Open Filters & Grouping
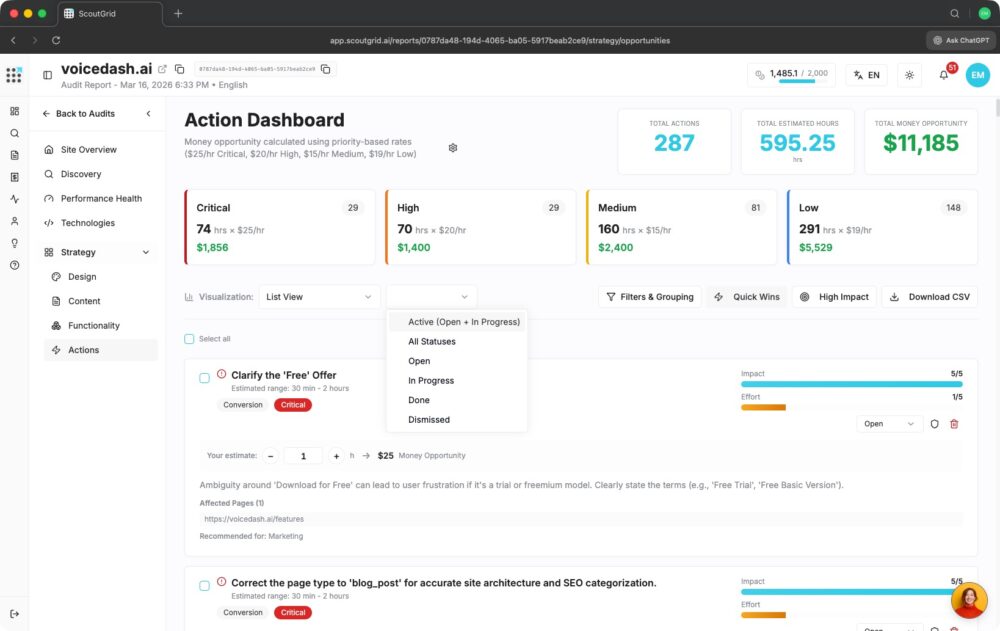Image resolution: width=1000 pixels, height=631 pixels. [x=650, y=297]
